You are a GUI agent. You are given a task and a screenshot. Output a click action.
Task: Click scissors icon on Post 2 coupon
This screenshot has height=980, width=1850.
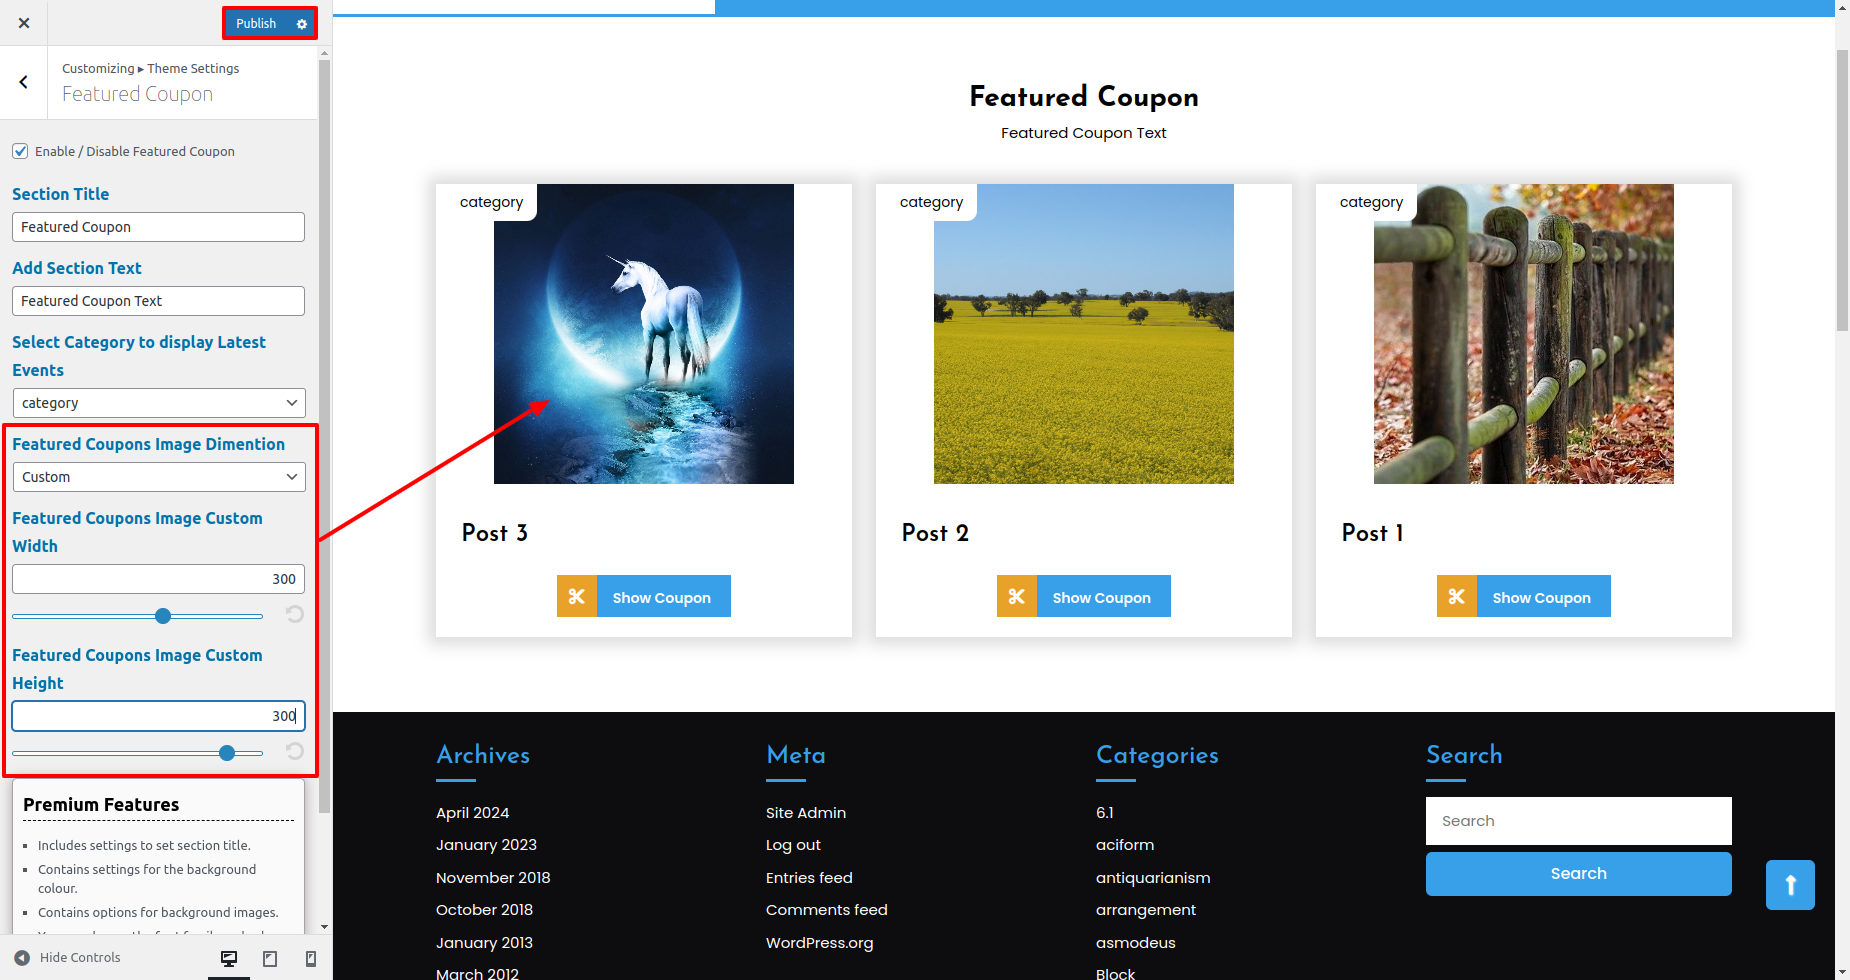coord(1017,596)
